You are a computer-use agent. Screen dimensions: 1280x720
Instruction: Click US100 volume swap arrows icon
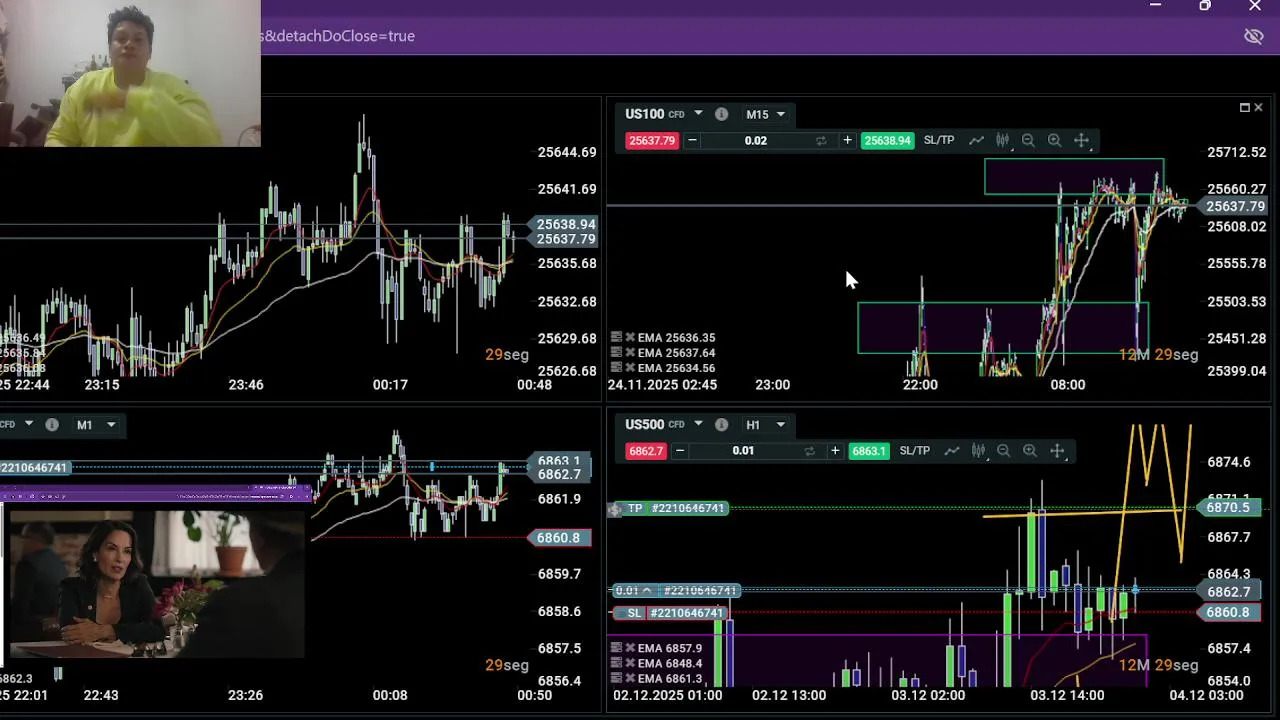tap(821, 141)
